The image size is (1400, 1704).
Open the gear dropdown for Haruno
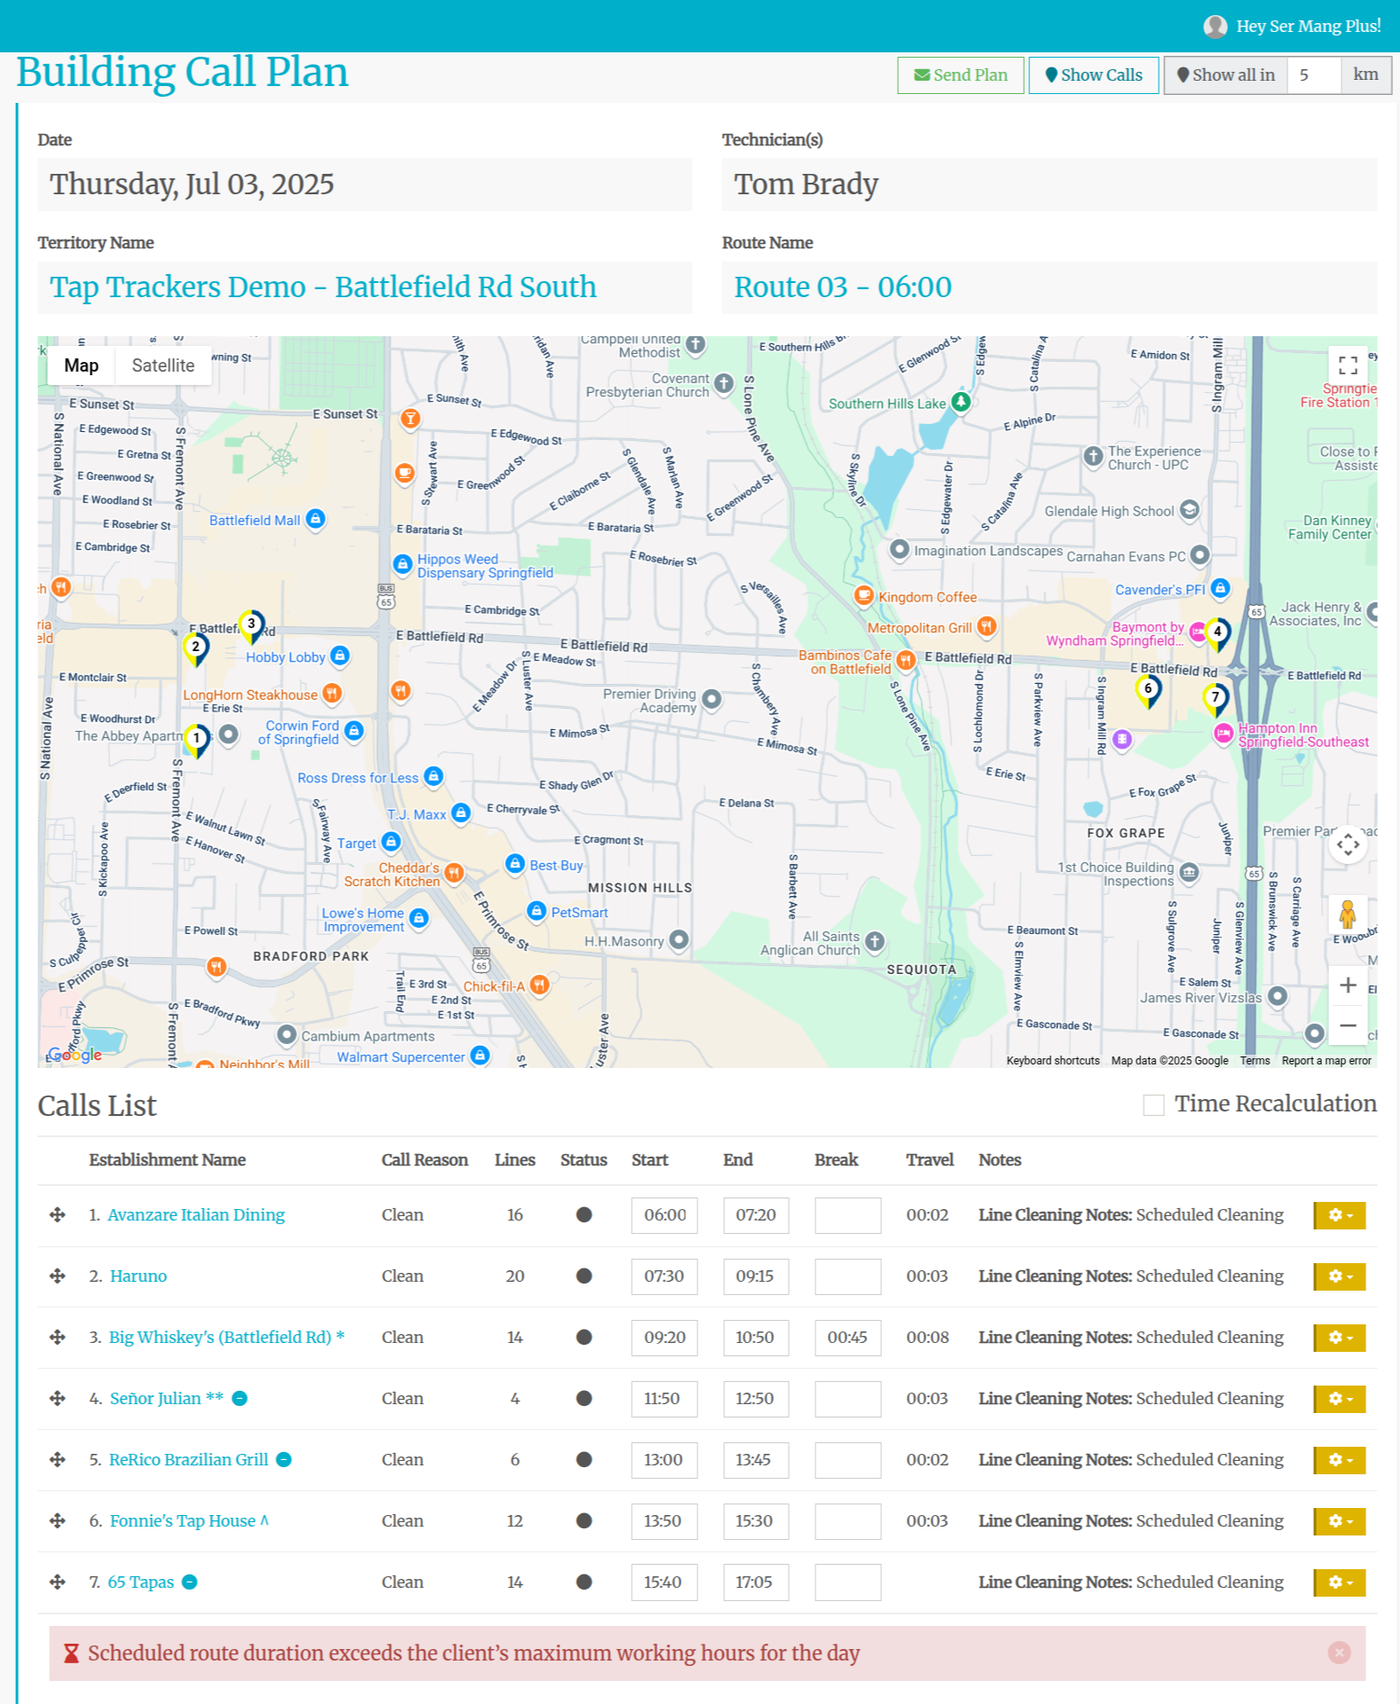tap(1339, 1276)
